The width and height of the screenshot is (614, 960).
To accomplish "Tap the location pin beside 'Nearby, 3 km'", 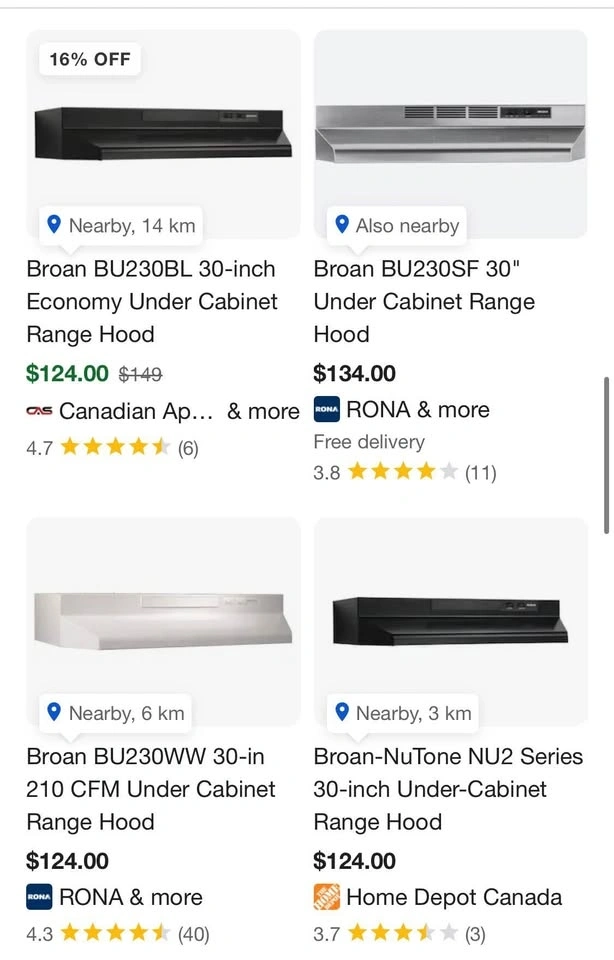I will click(x=342, y=713).
